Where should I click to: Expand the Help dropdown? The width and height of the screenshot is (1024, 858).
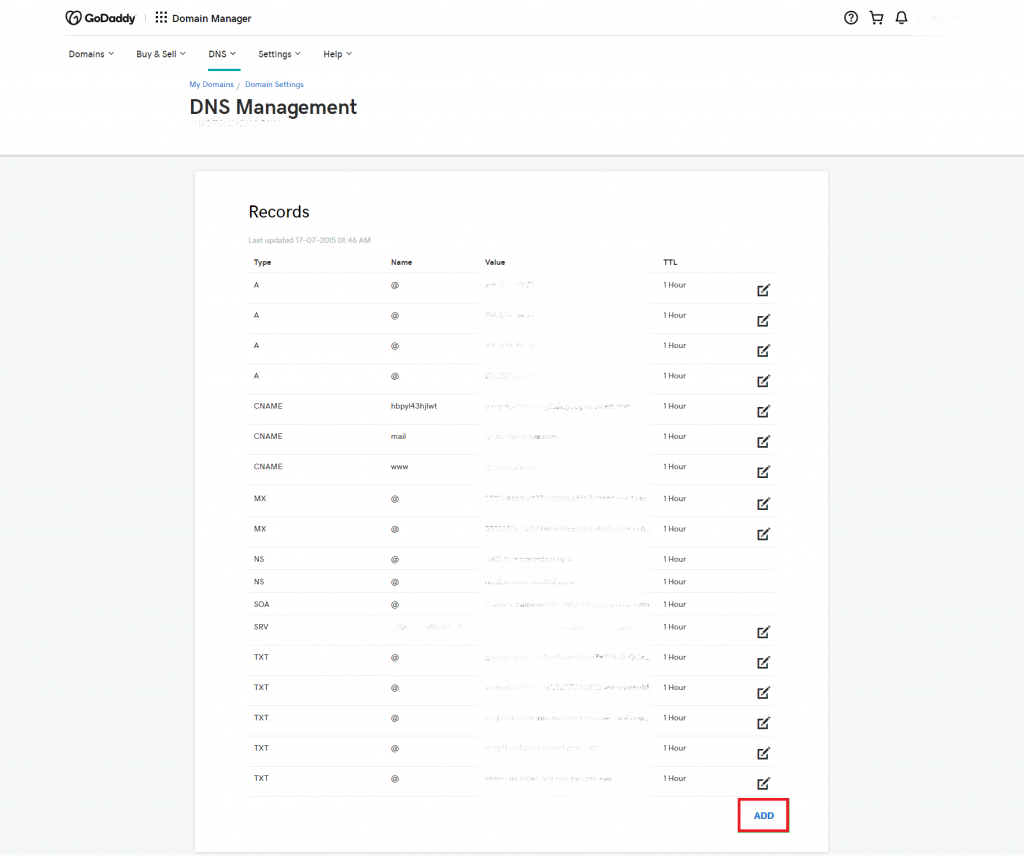[337, 54]
